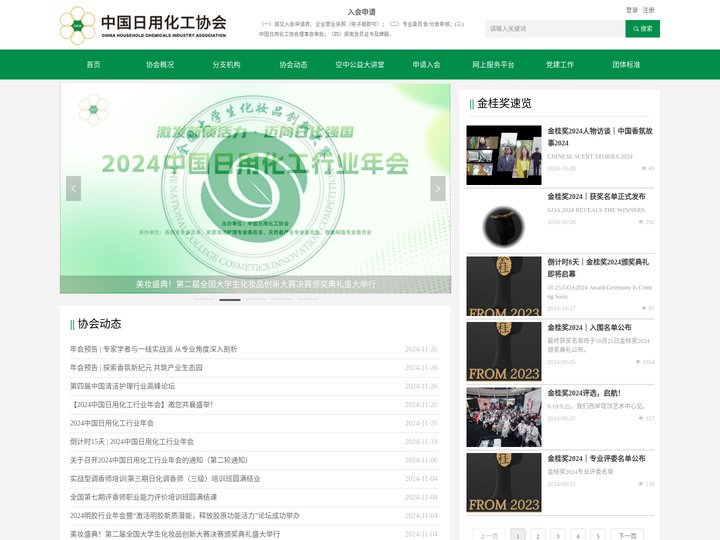Open thumbnail for 金桂奖2024评选，启航 article

coord(504,417)
